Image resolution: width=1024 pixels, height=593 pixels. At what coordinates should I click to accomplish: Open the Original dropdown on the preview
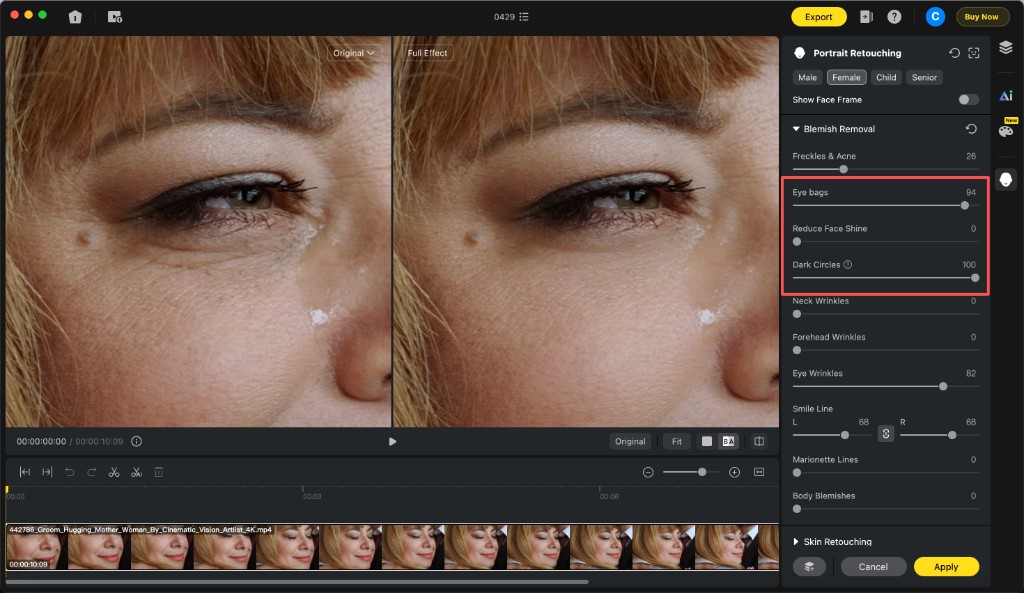click(354, 53)
